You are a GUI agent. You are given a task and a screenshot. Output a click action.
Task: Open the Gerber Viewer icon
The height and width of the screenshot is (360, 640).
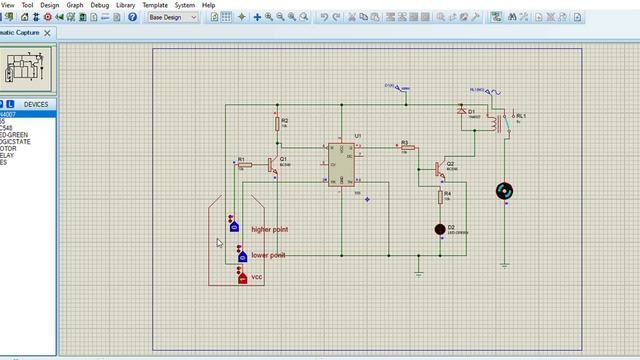pyautogui.click(x=71, y=17)
